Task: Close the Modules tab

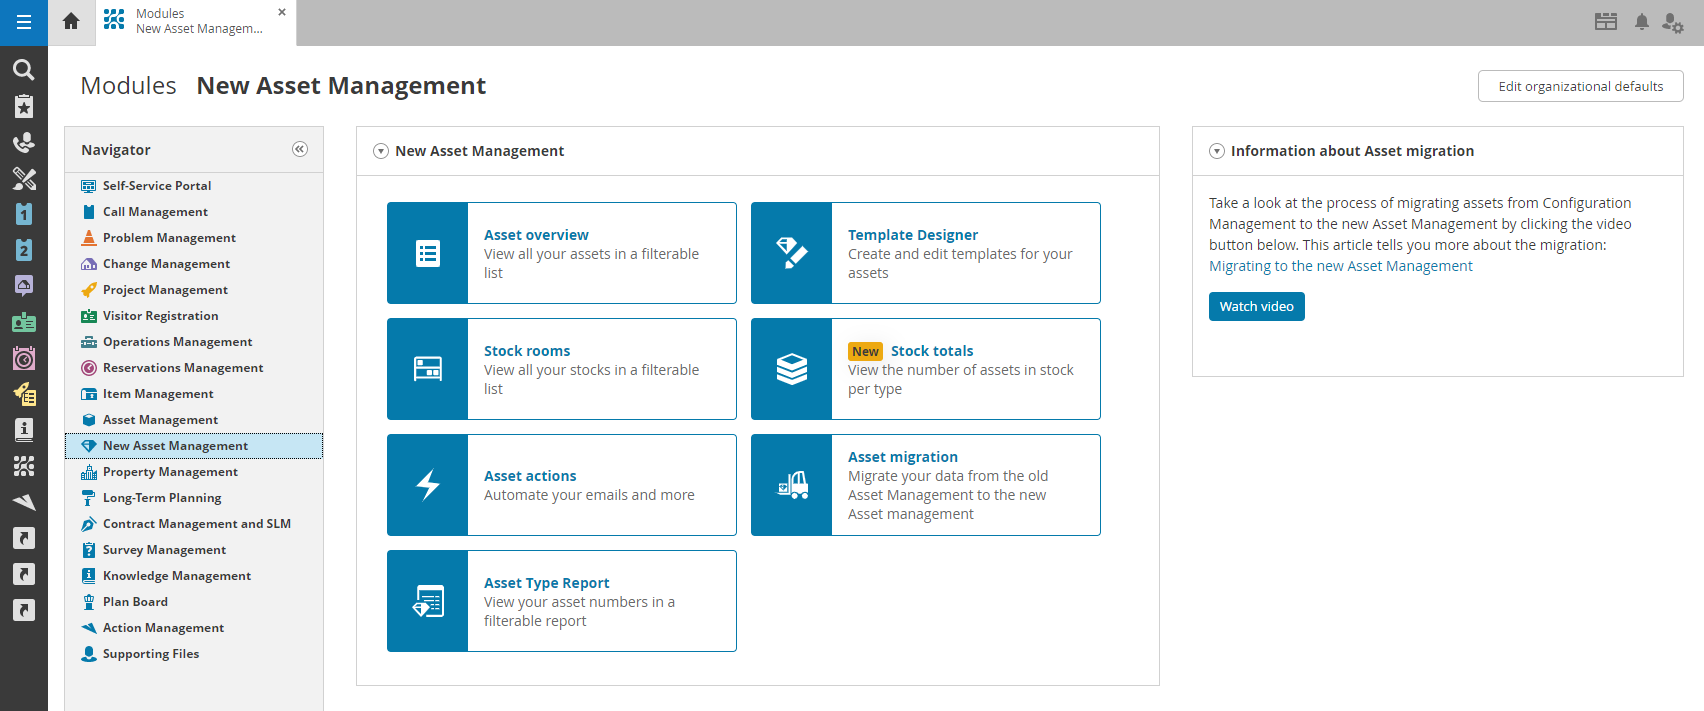Action: coord(282,12)
